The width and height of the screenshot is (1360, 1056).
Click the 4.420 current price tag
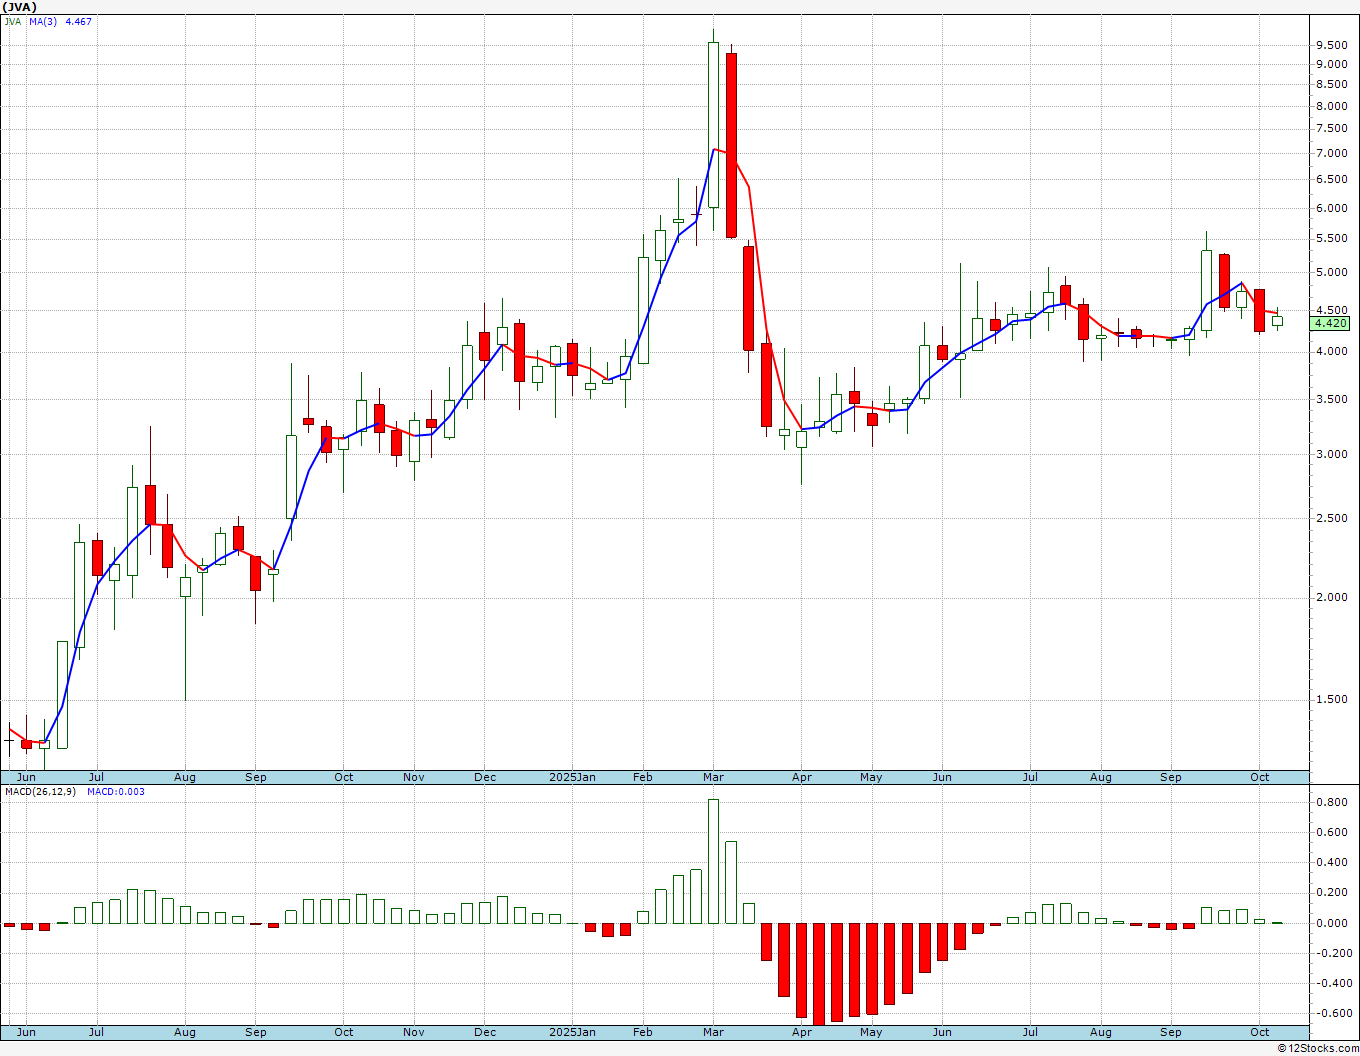click(x=1331, y=323)
